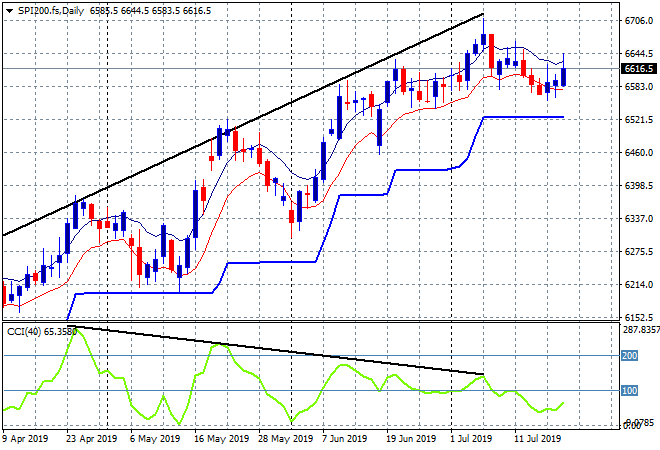Screen dimensions: 660x450
Task: Click the 1 Jul 2019 date label
Action: pyautogui.click(x=471, y=439)
